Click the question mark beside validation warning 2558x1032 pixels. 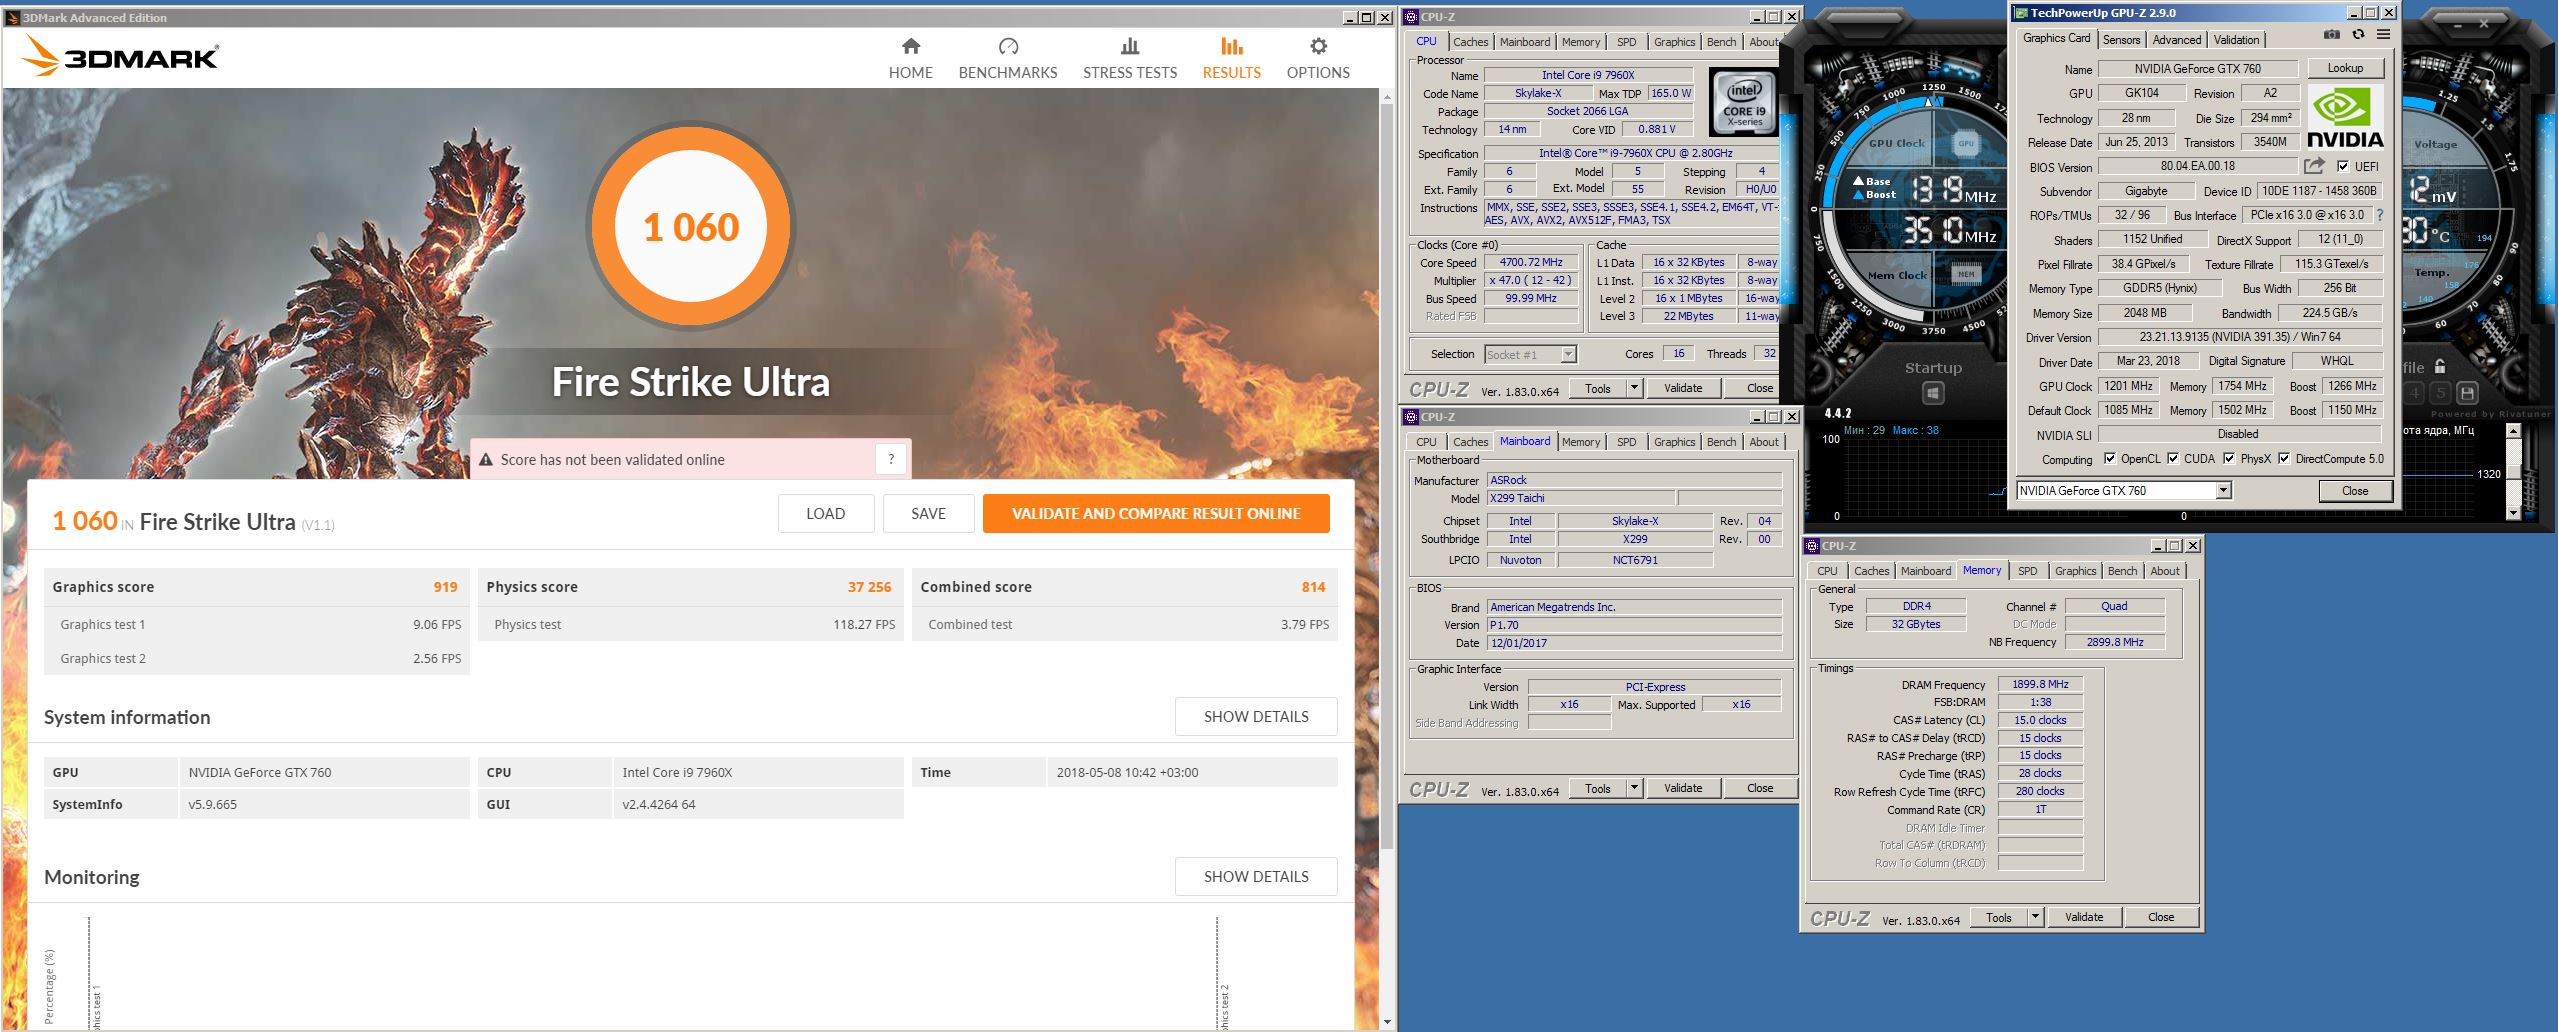point(891,459)
